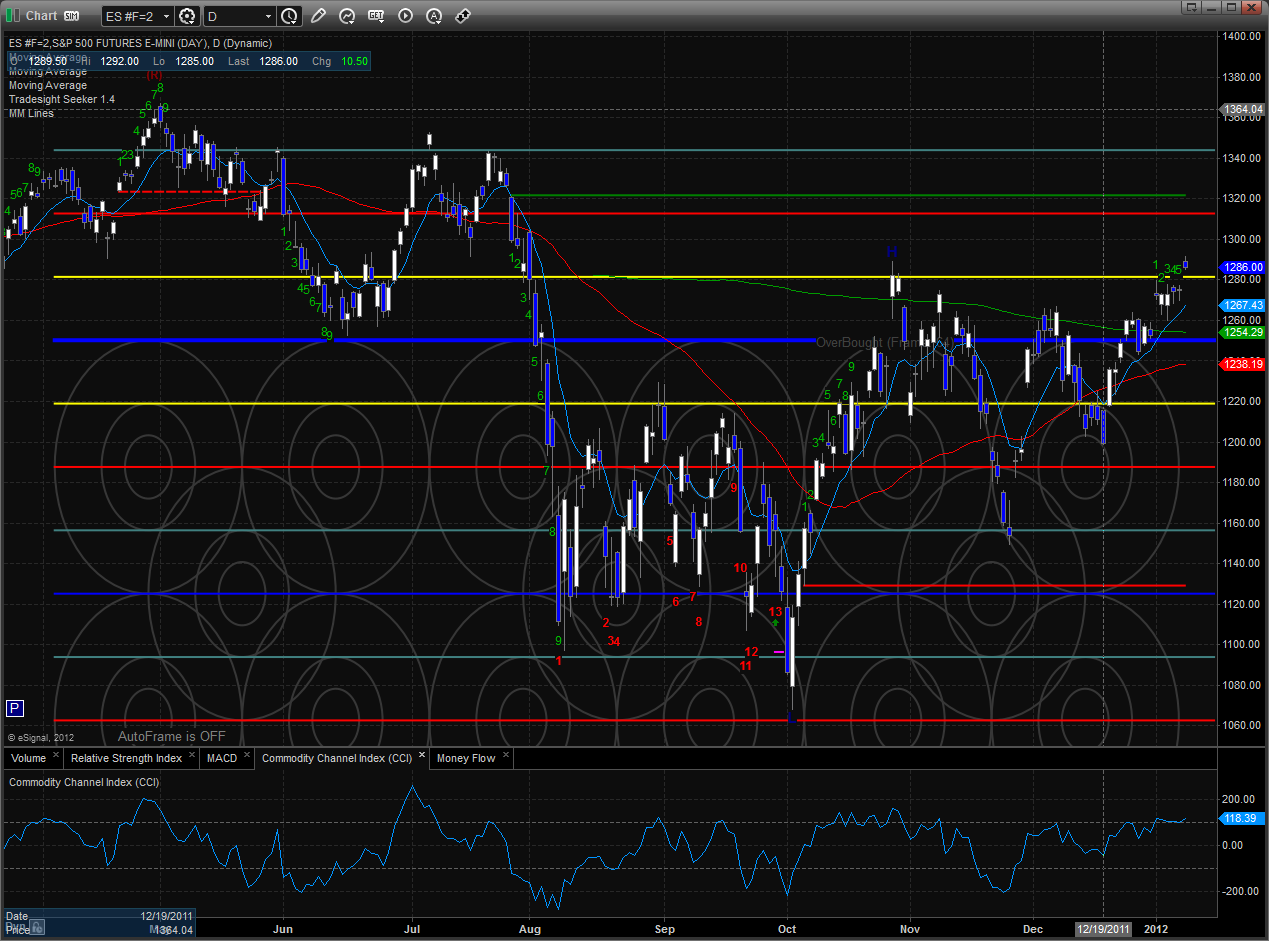The height and width of the screenshot is (941, 1269).
Task: Click the 1060.00 price axis label
Action: [1243, 725]
